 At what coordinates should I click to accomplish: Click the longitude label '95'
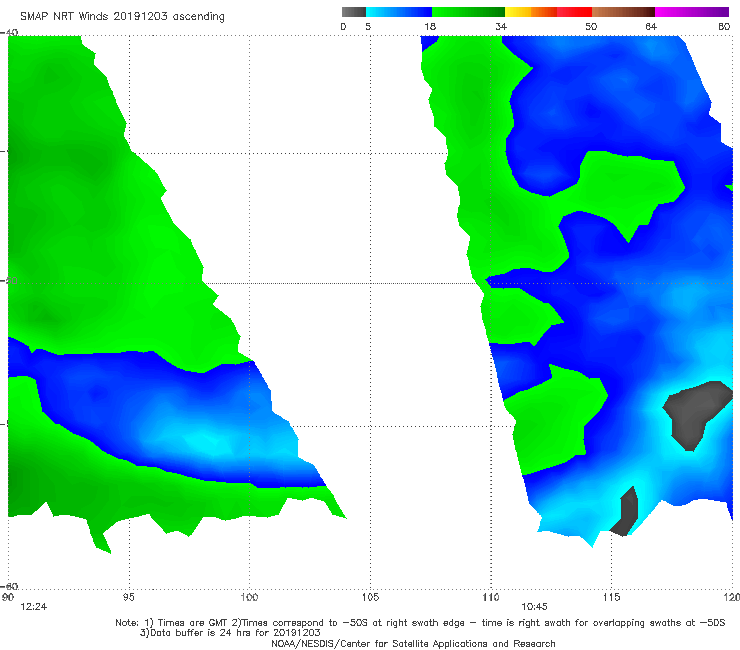pos(128,597)
